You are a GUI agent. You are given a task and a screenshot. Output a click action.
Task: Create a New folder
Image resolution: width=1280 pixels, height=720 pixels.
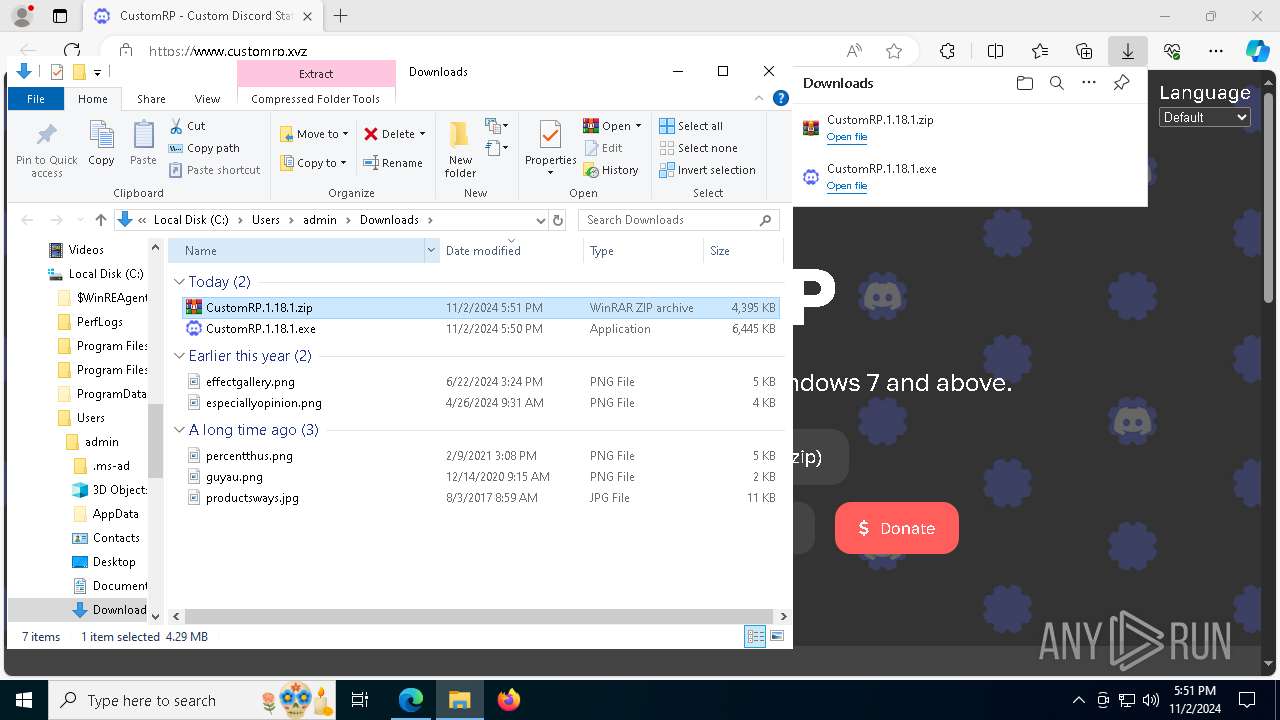(460, 150)
